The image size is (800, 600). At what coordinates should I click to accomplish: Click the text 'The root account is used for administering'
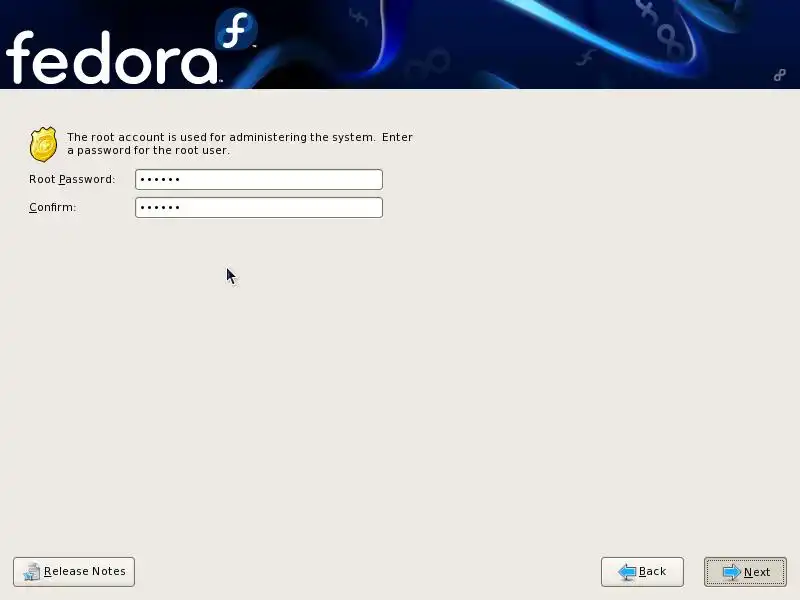[x=186, y=137]
